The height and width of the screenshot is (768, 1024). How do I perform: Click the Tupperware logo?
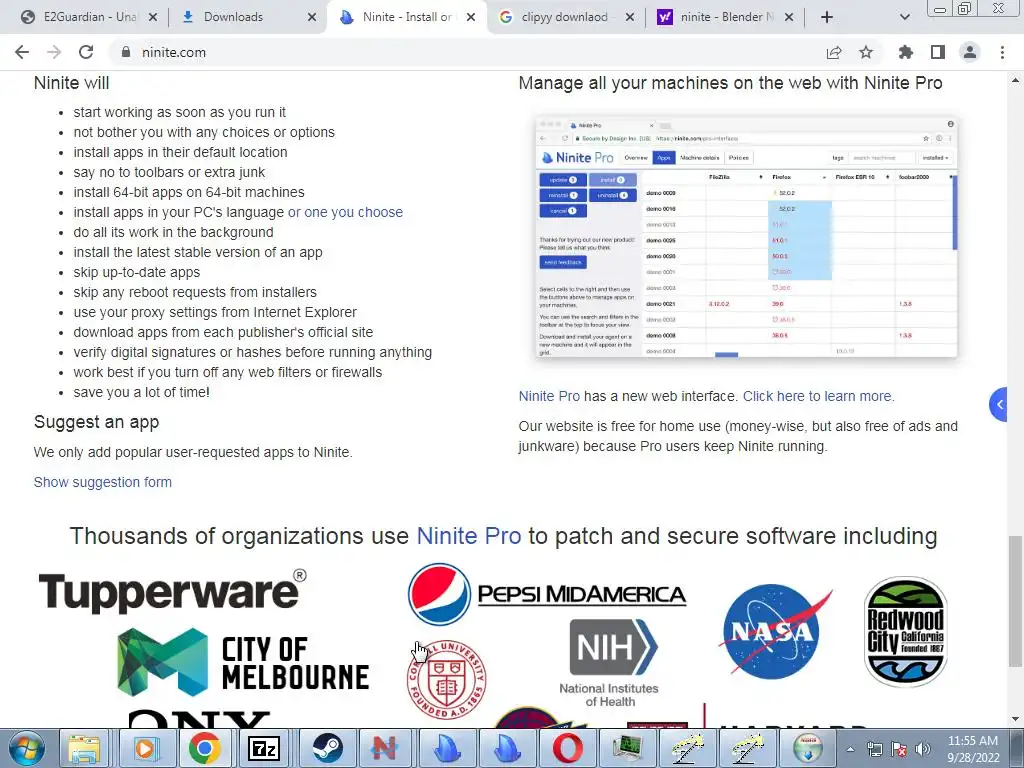tap(172, 591)
